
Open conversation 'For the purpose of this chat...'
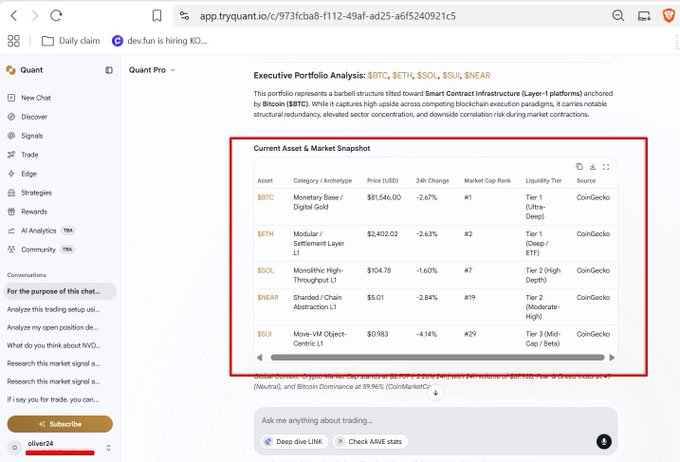pos(60,291)
